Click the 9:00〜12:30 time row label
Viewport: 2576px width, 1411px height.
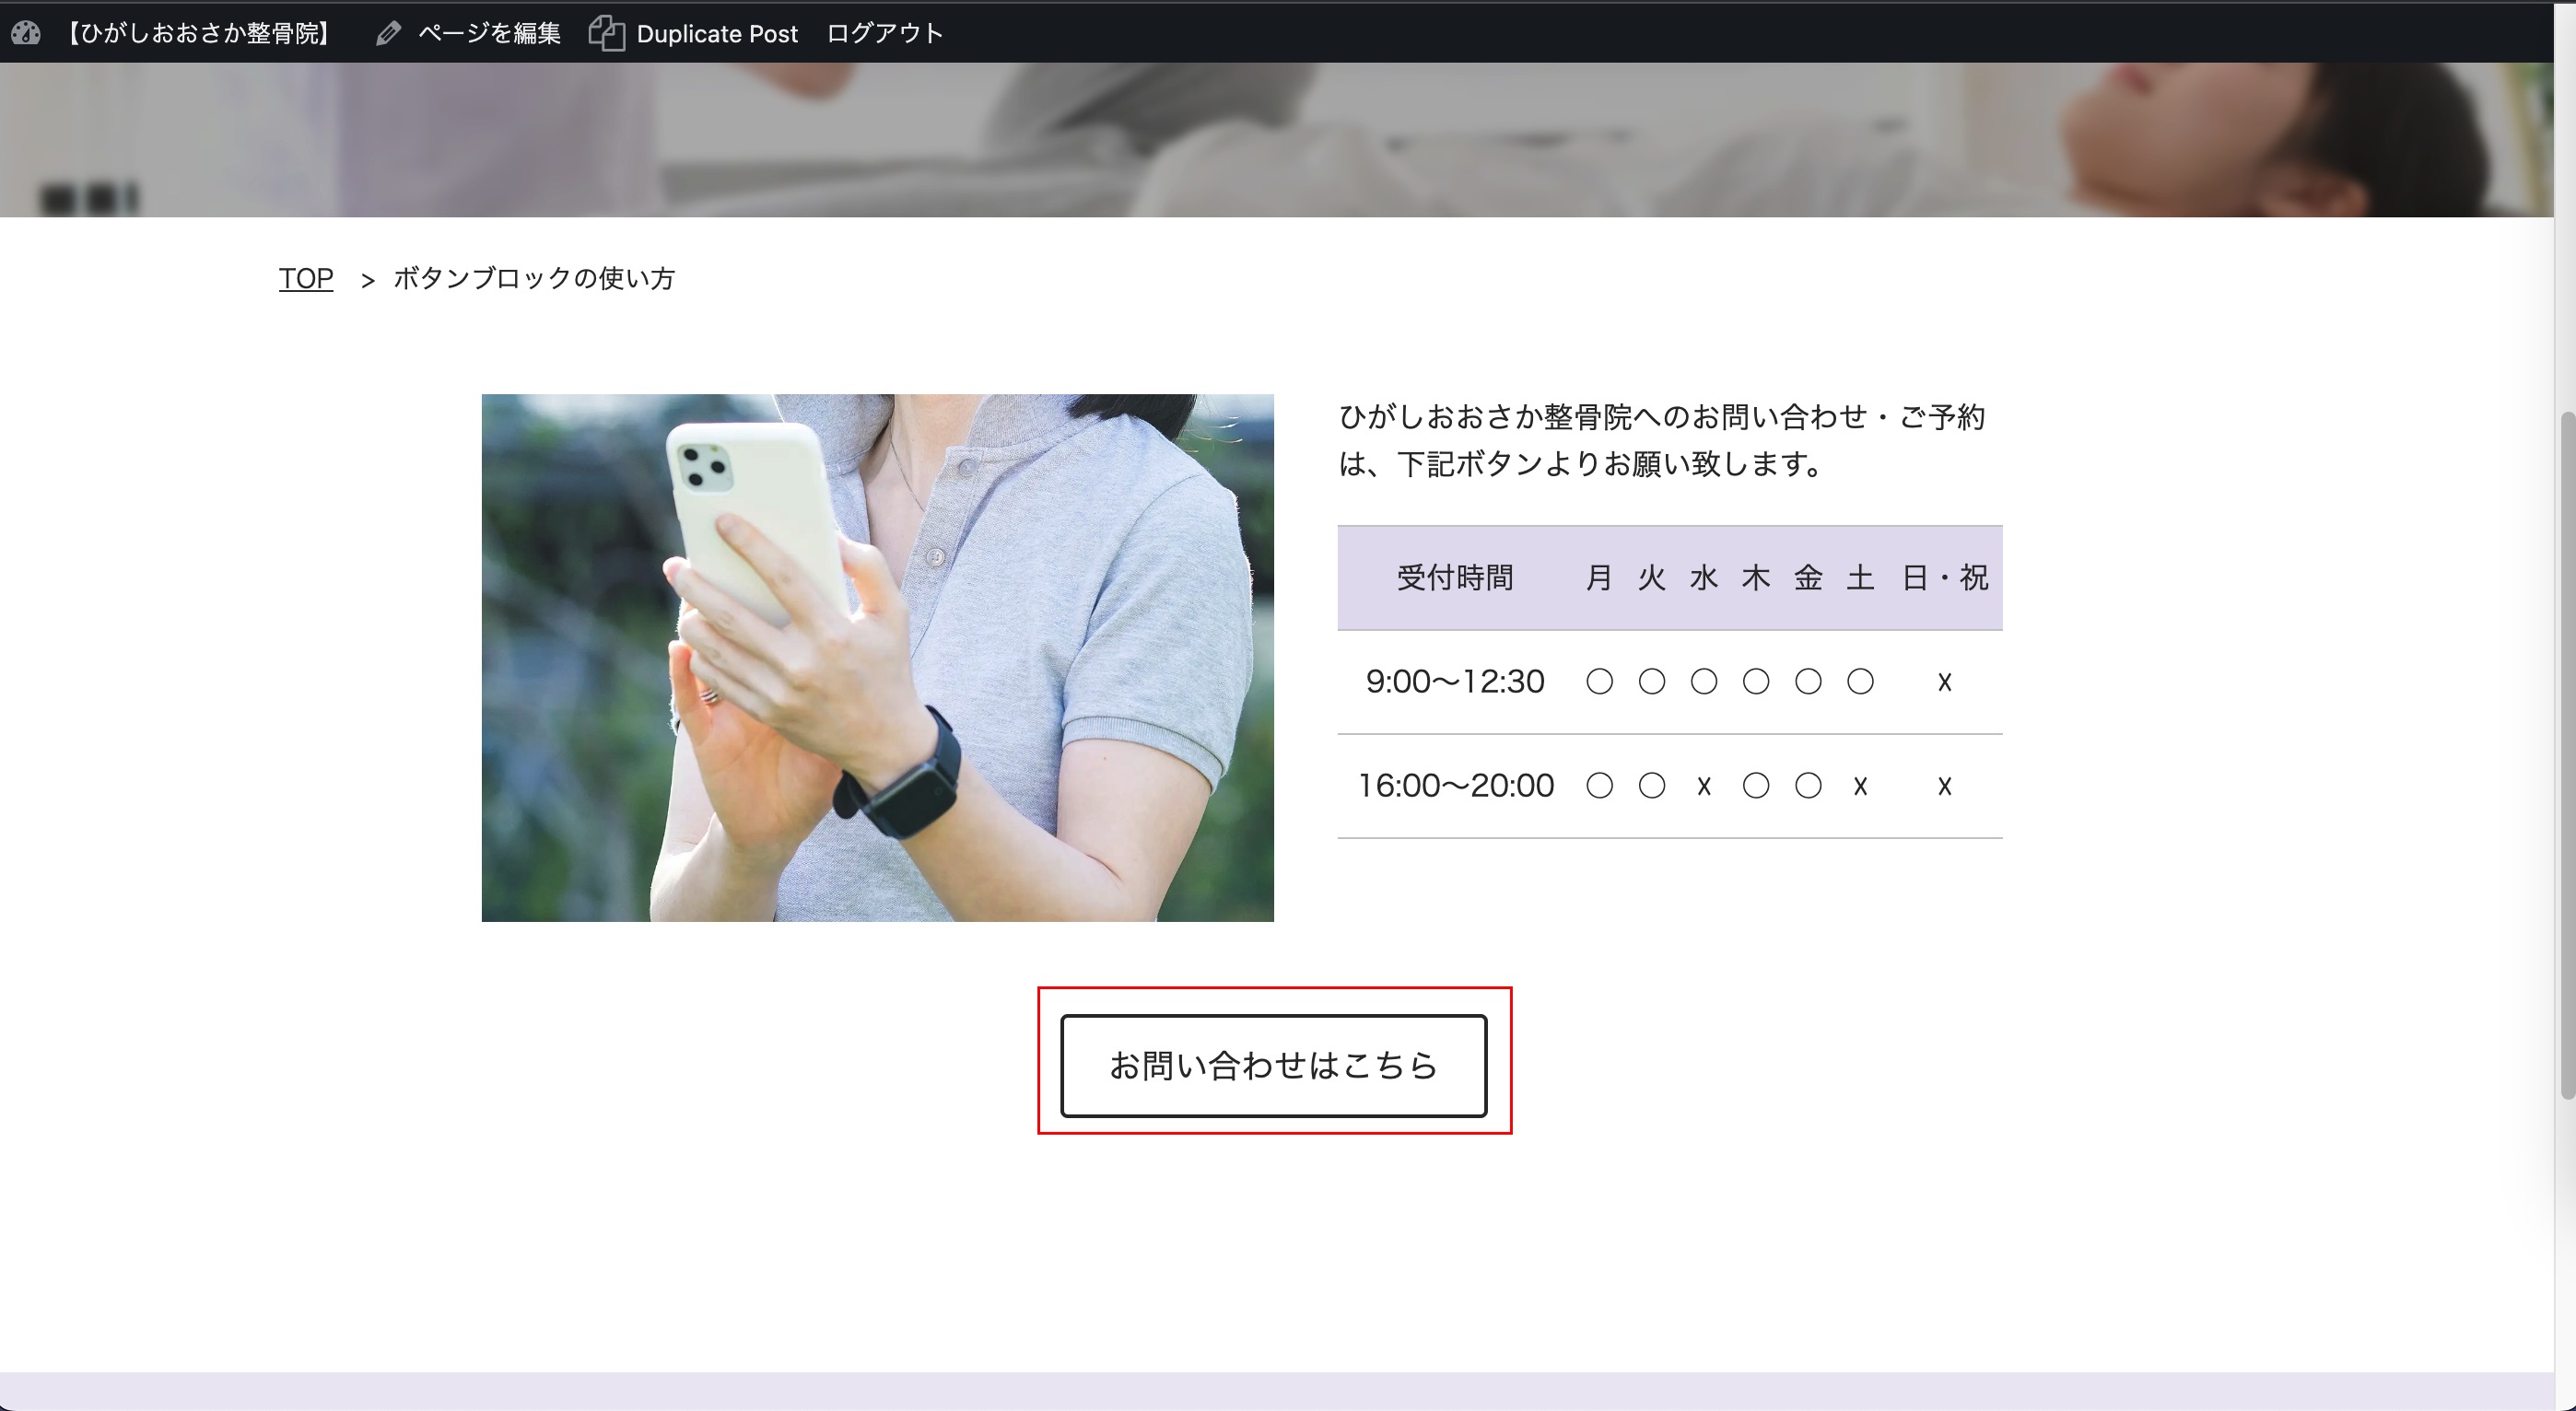pyautogui.click(x=1454, y=682)
